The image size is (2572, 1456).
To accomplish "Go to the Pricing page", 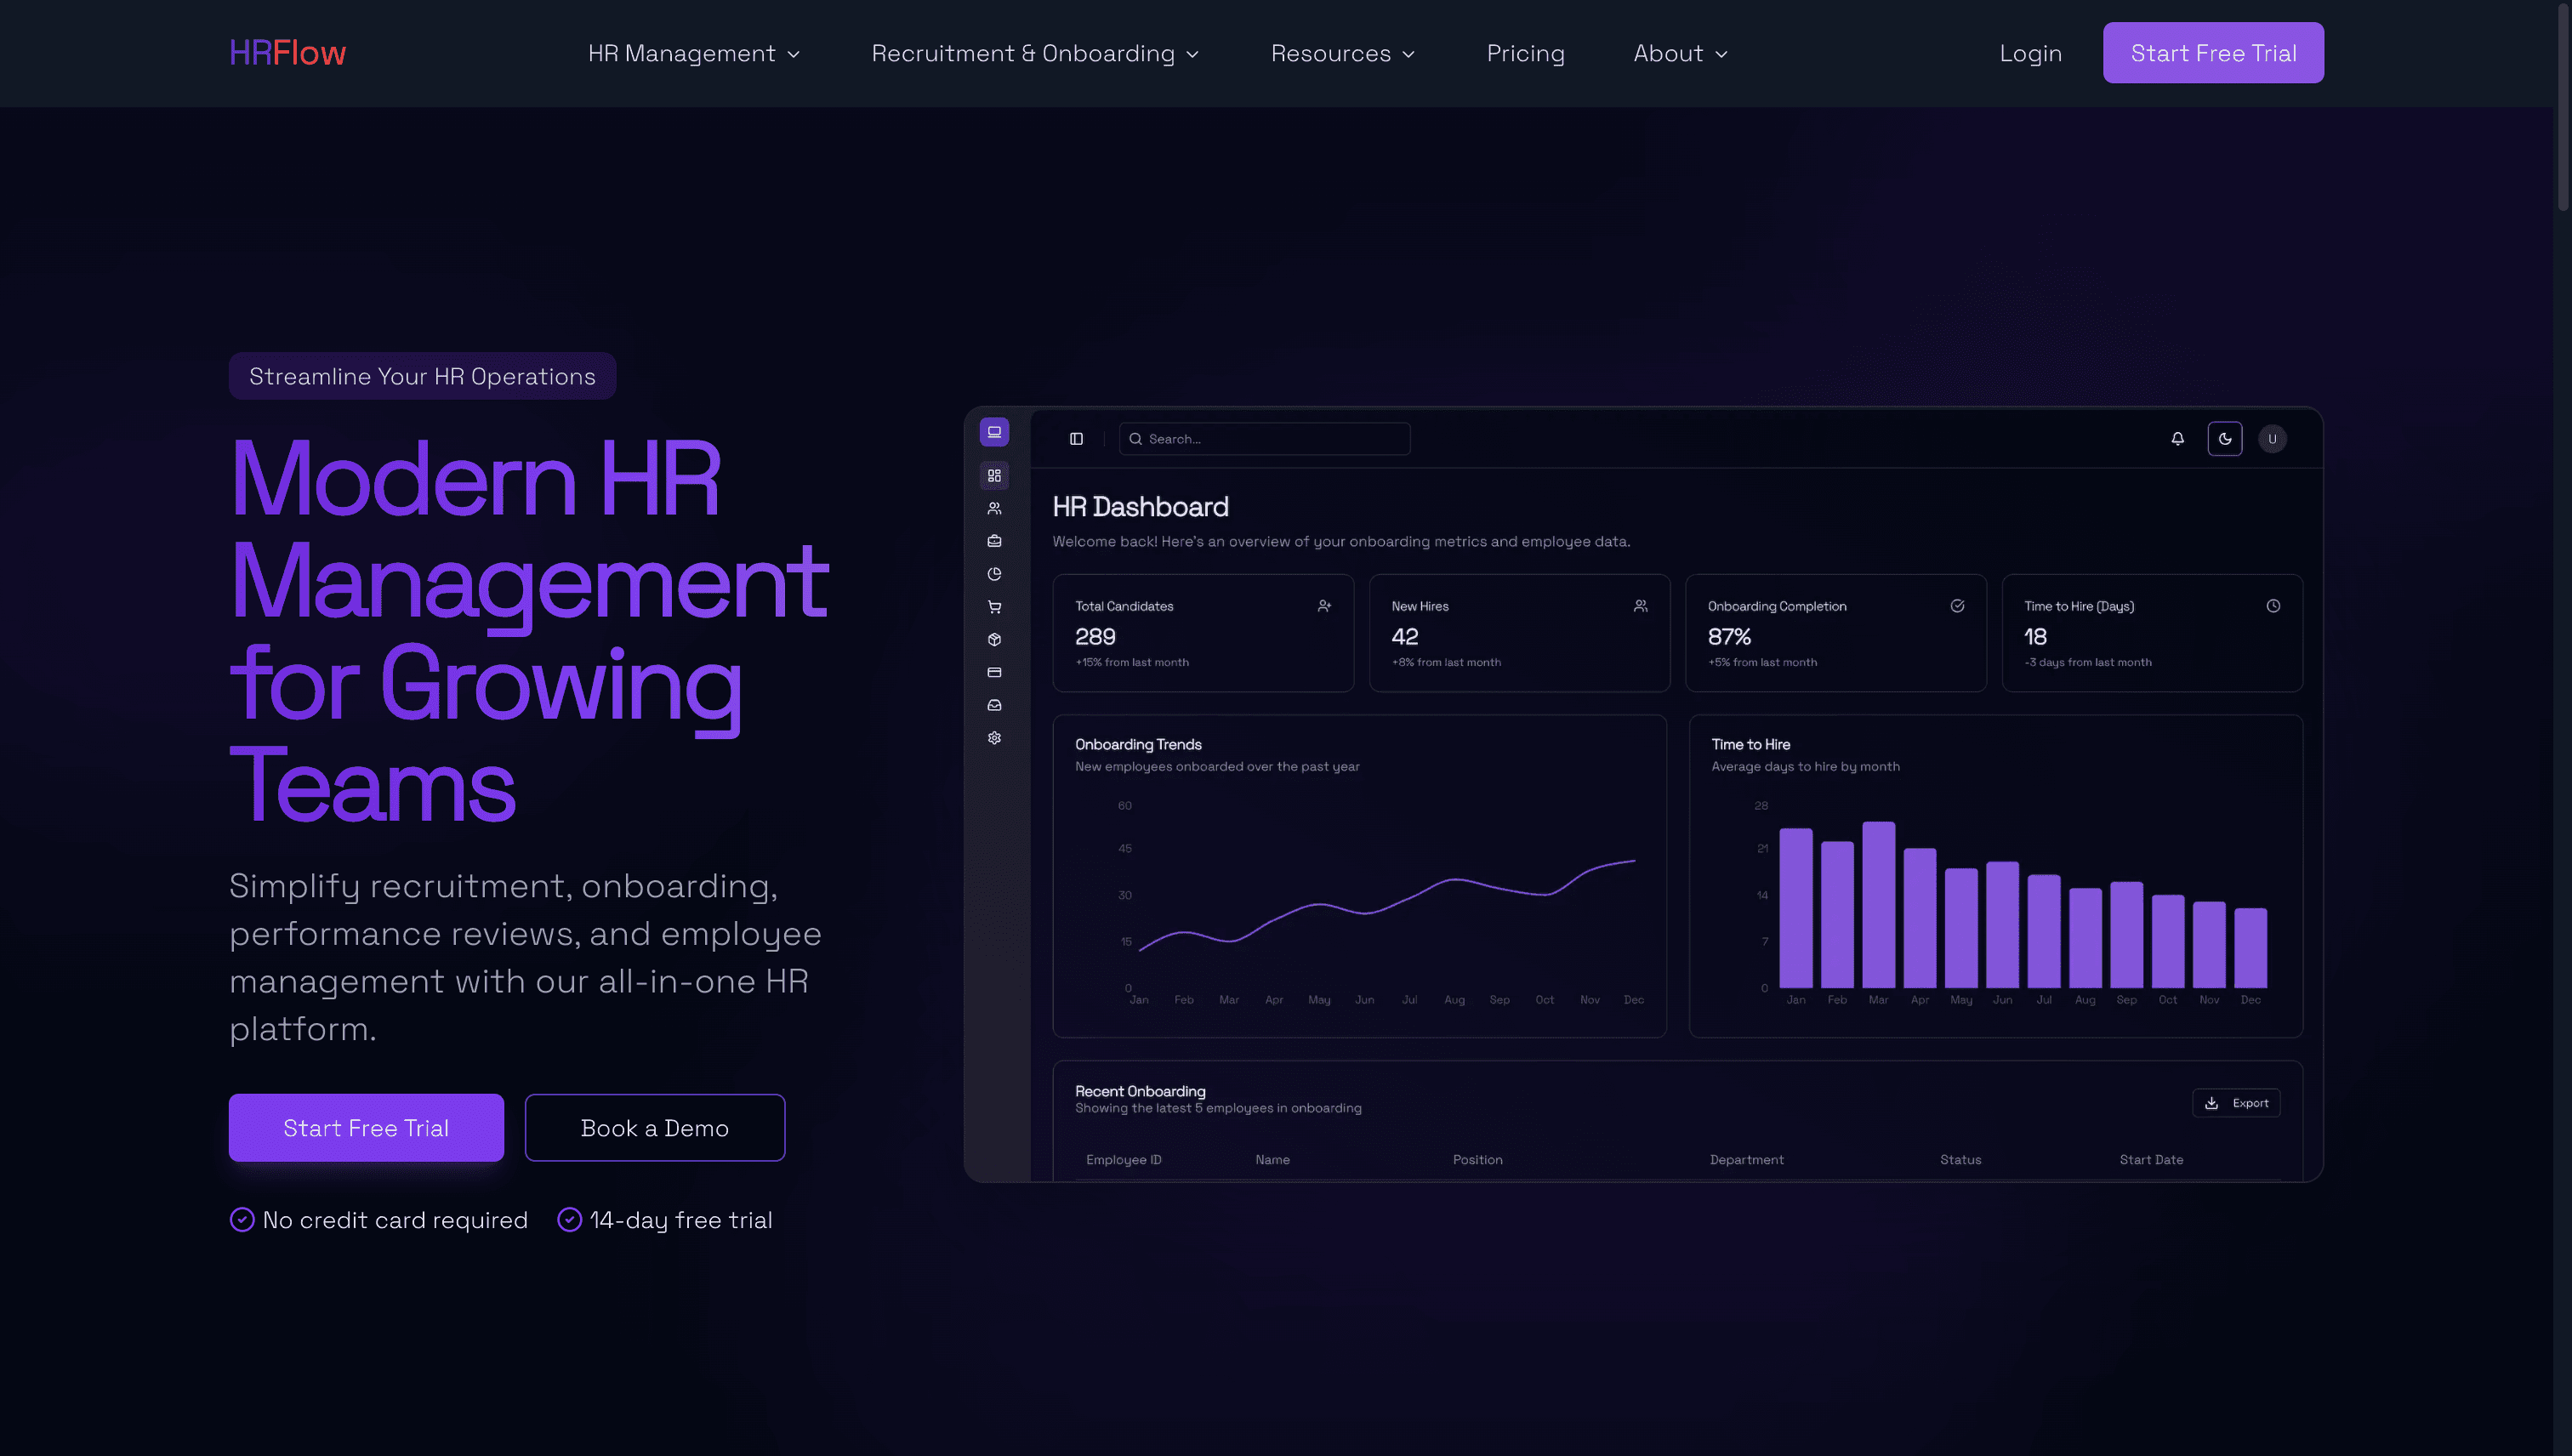I will point(1526,53).
